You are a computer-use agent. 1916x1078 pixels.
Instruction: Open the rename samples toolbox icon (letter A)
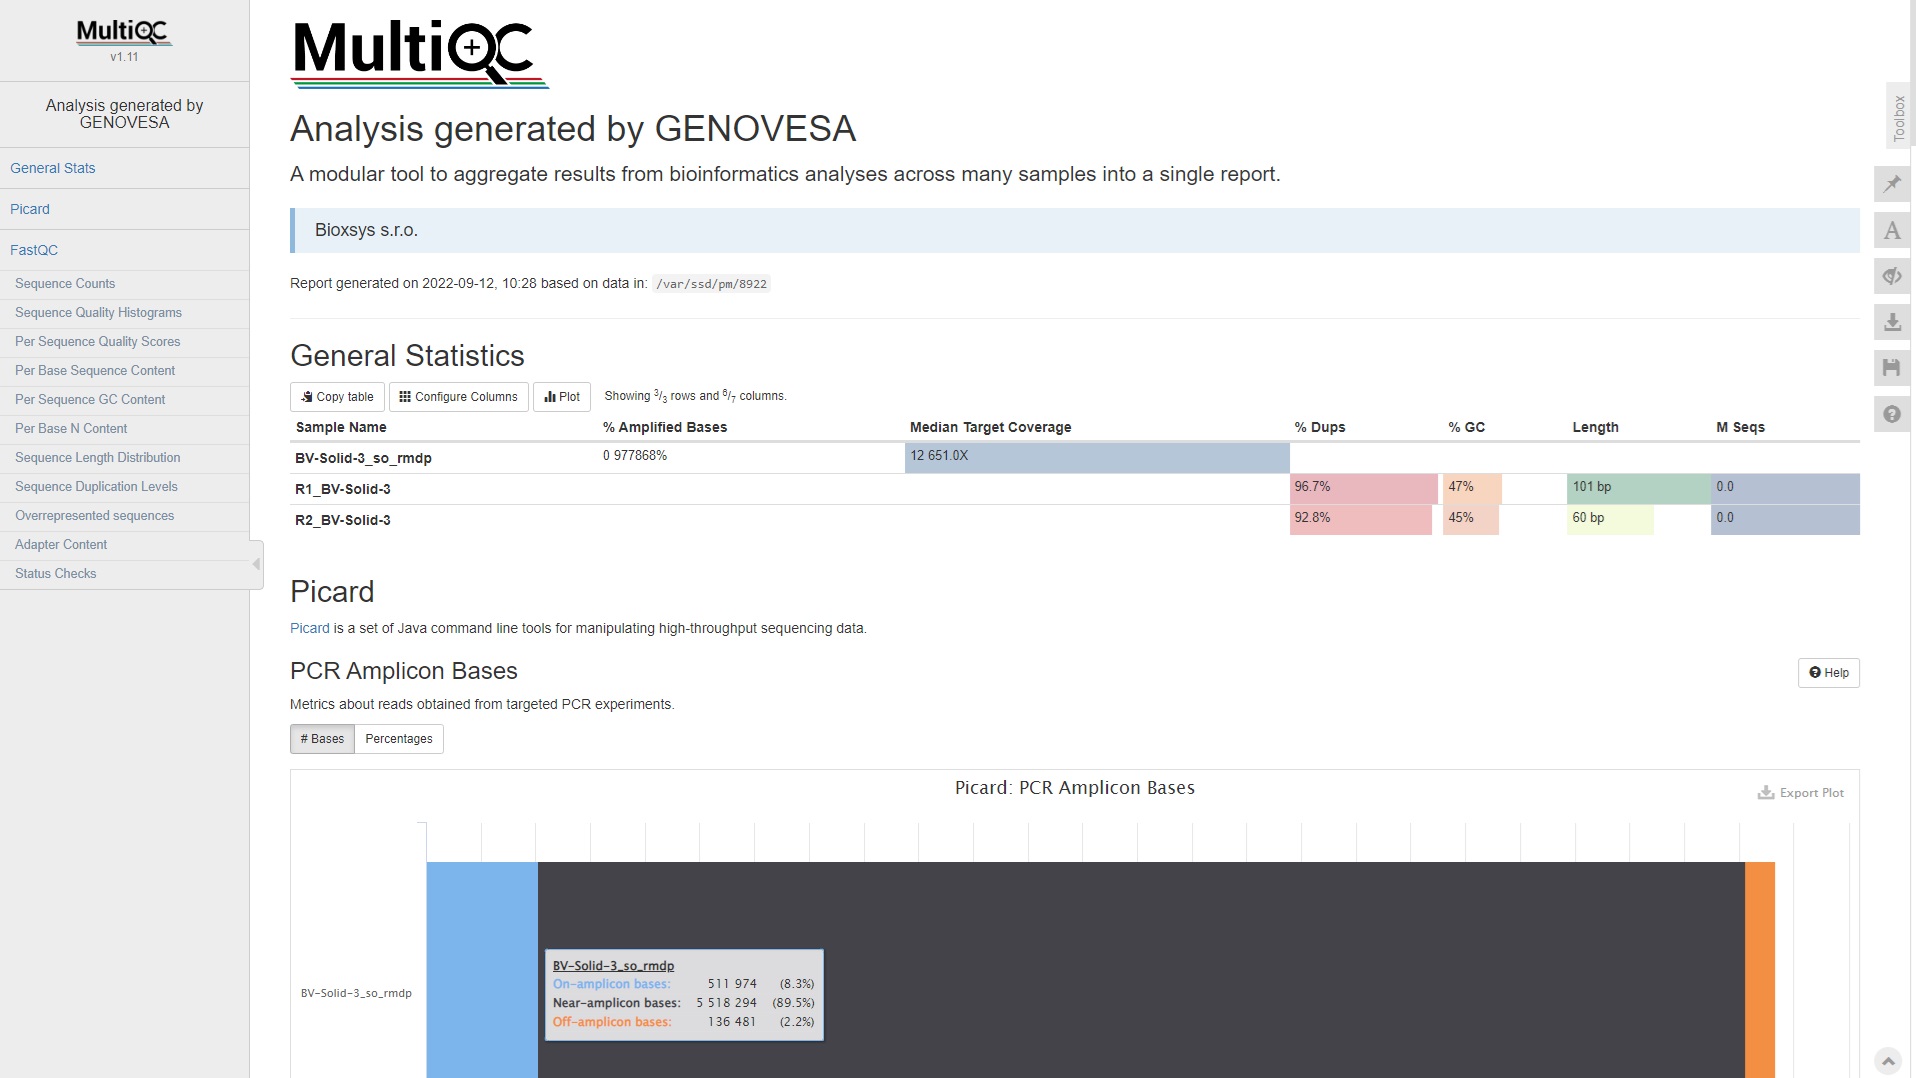[1892, 231]
